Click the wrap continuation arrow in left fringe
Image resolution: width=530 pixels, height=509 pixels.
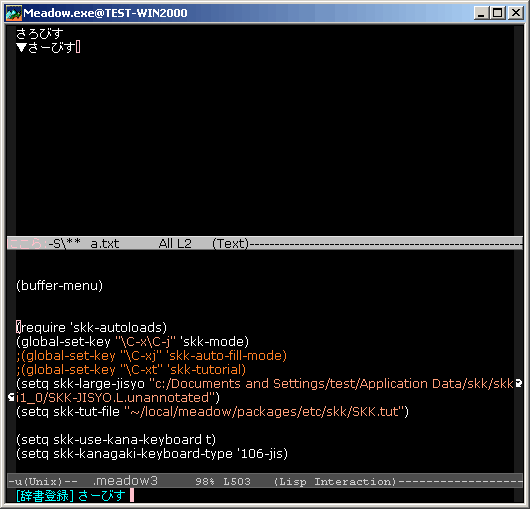pyautogui.click(x=11, y=398)
